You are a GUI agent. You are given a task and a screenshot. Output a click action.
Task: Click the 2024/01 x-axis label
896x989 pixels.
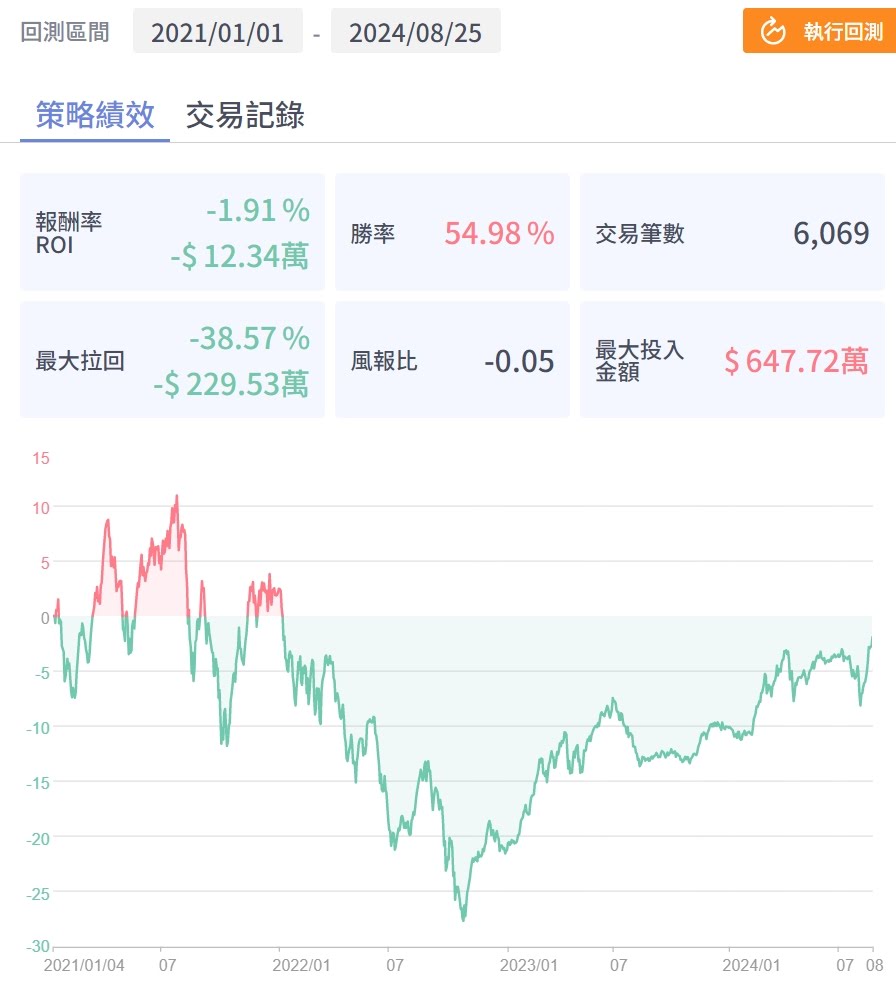pyautogui.click(x=752, y=966)
